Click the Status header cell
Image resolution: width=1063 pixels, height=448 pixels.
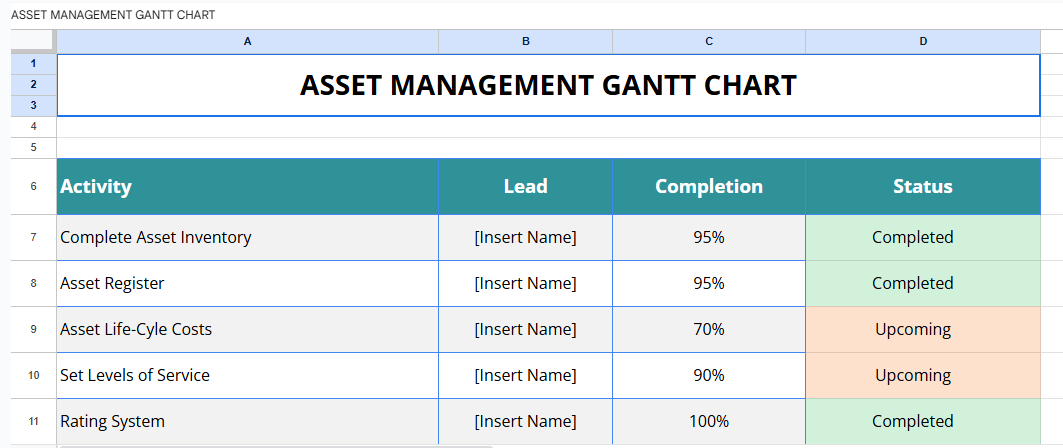922,186
